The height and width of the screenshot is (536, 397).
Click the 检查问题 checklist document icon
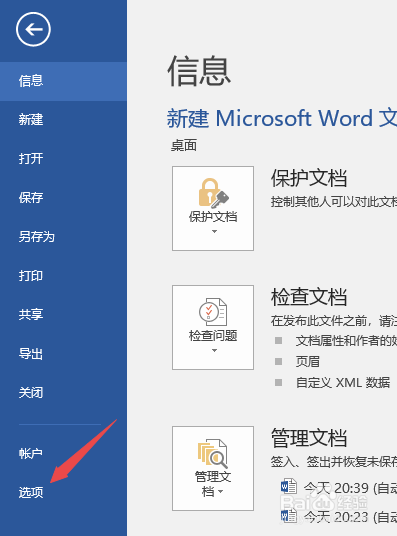[213, 312]
